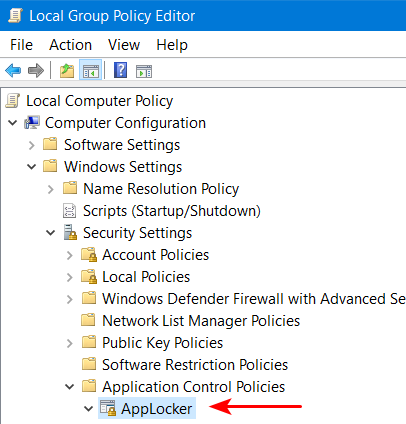Collapse the Windows Settings node
Screen dimensions: 406x424
pyautogui.click(x=31, y=167)
